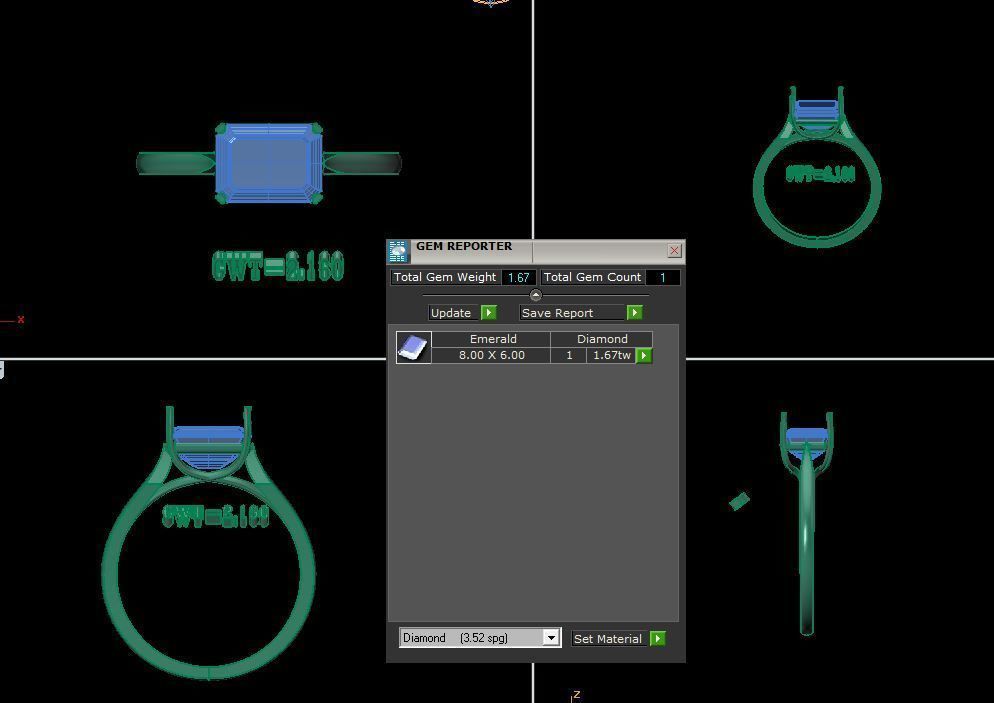Image resolution: width=994 pixels, height=703 pixels.
Task: Click the Total Gem Weight value 1.67
Action: pyautogui.click(x=519, y=277)
